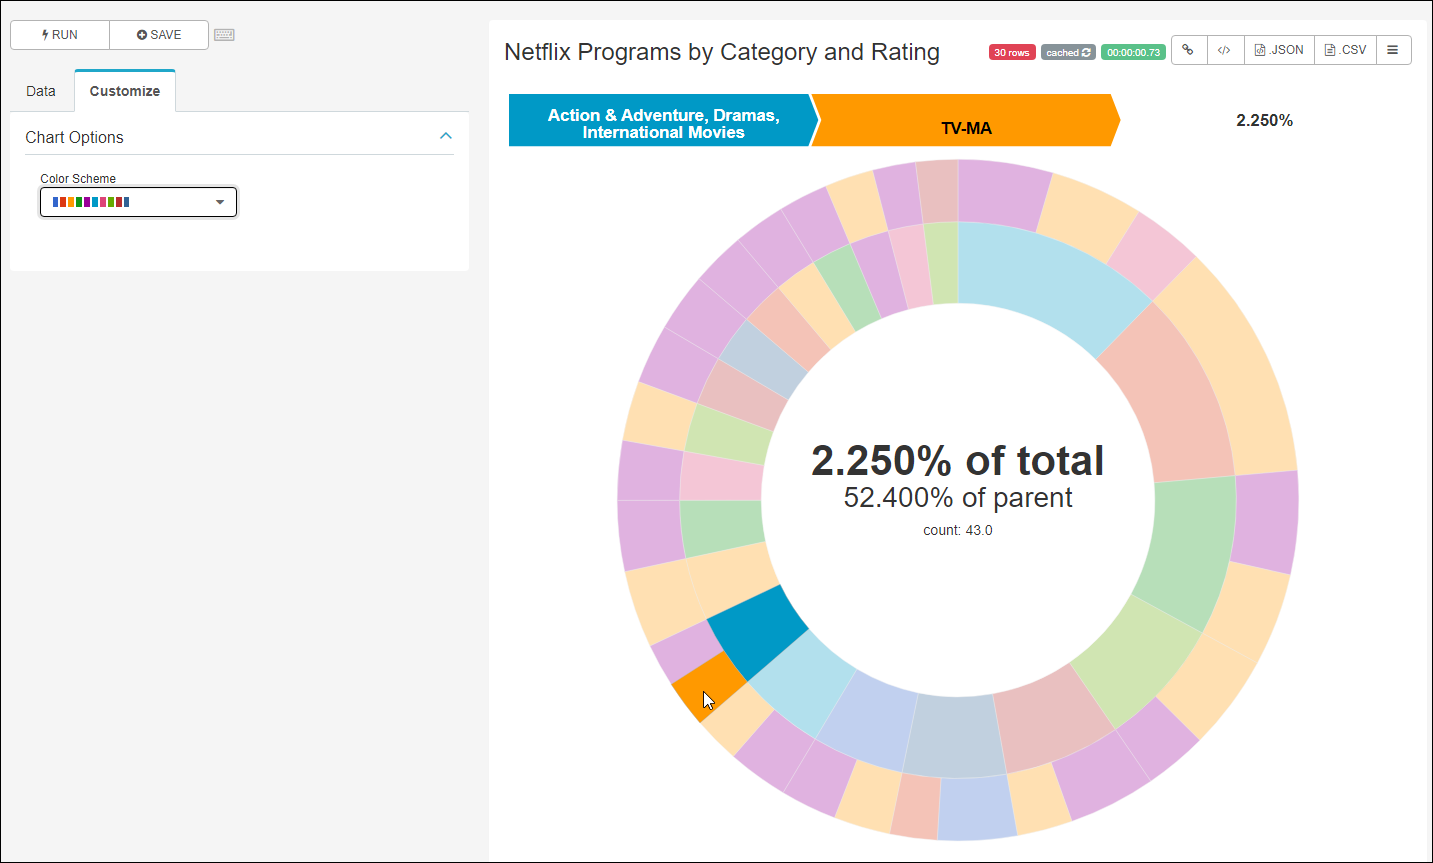Click the 'count: 43.0' center label
Image resolution: width=1433 pixels, height=863 pixels.
pos(958,530)
